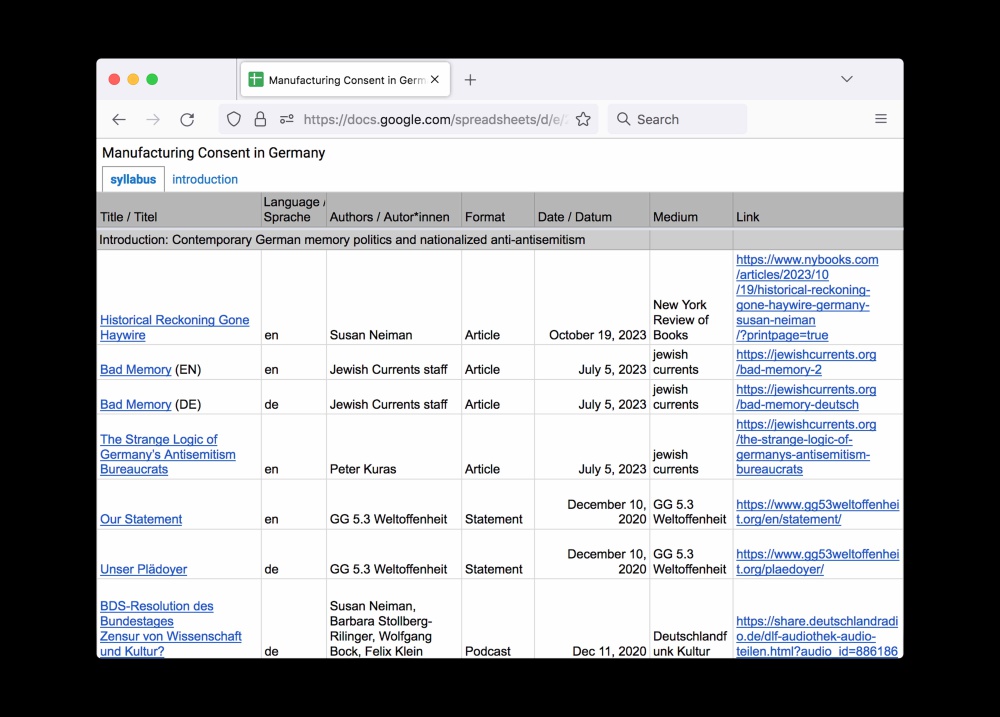
Task: Reload the page with refresh icon
Action: tap(187, 119)
